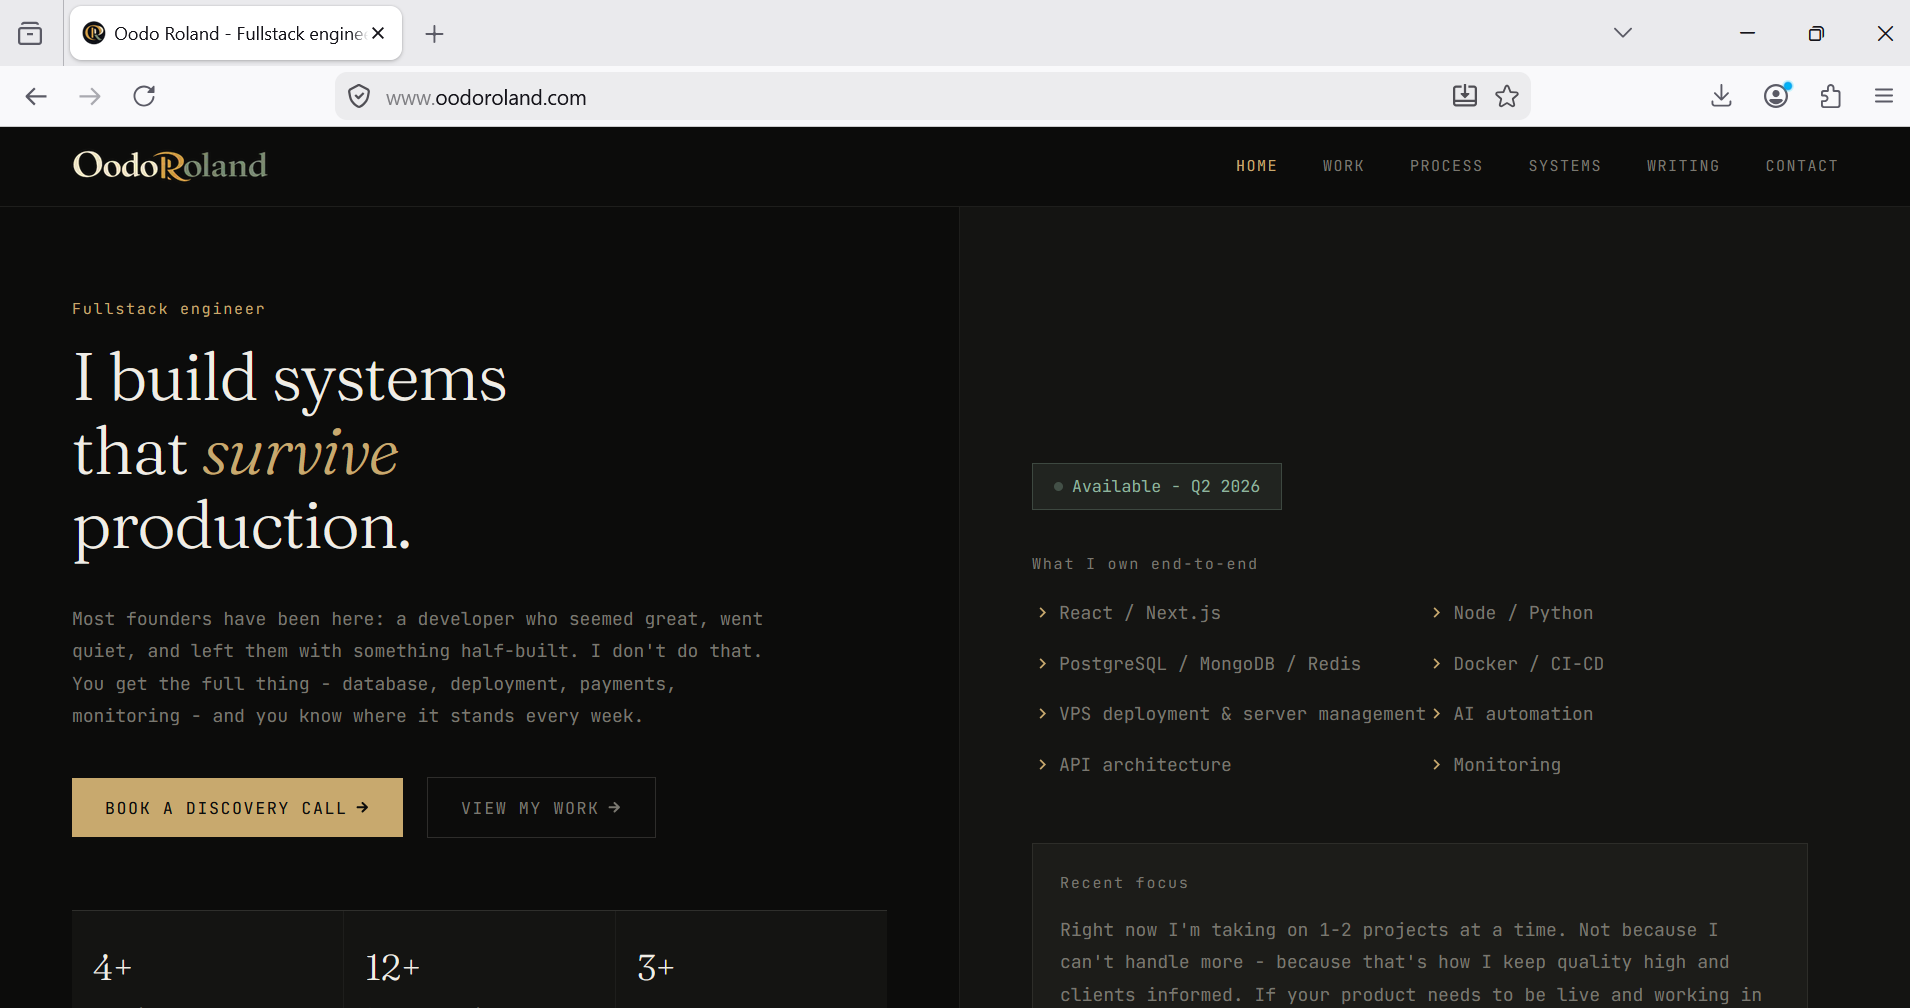Screen dimensions: 1910x1008
Task: Open the browser hamburger menu
Action: (1884, 96)
